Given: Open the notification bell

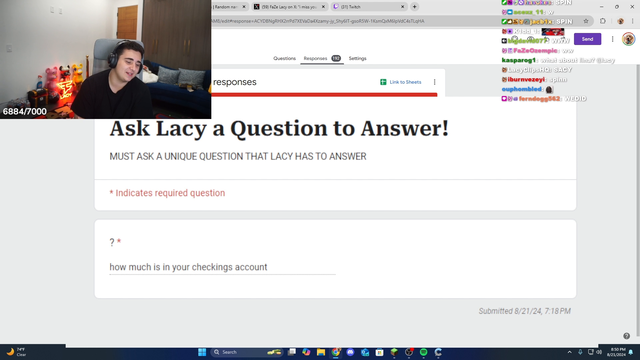Looking at the screenshot, I should pos(631,352).
